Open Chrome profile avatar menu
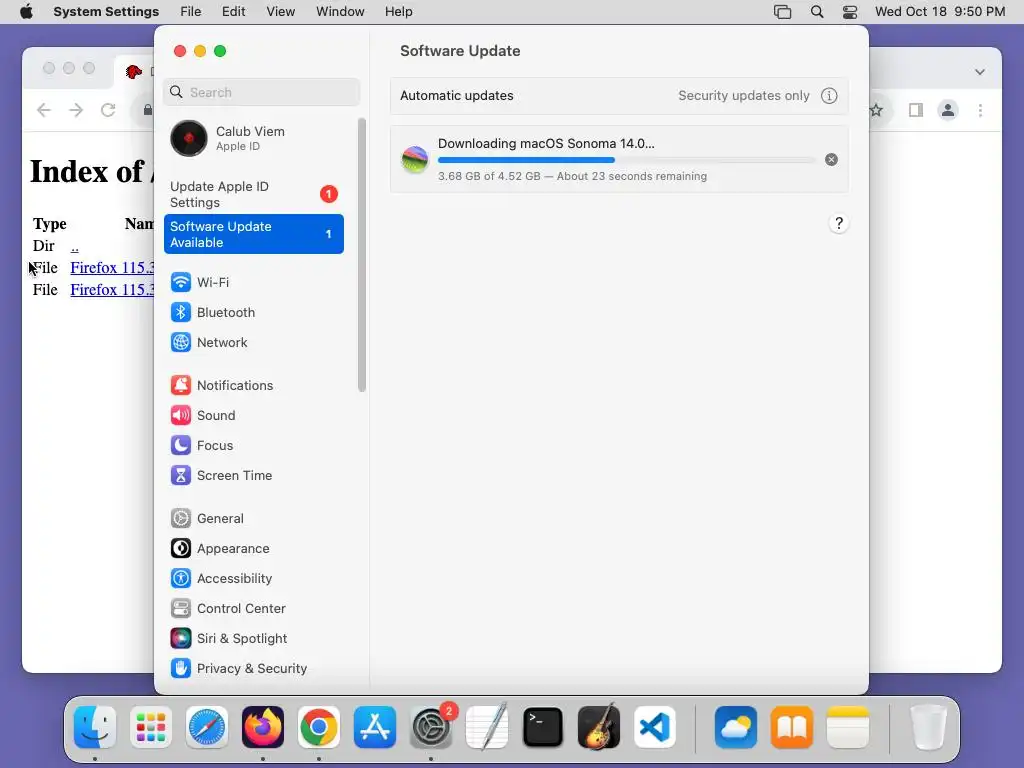1024x768 pixels. tap(948, 110)
